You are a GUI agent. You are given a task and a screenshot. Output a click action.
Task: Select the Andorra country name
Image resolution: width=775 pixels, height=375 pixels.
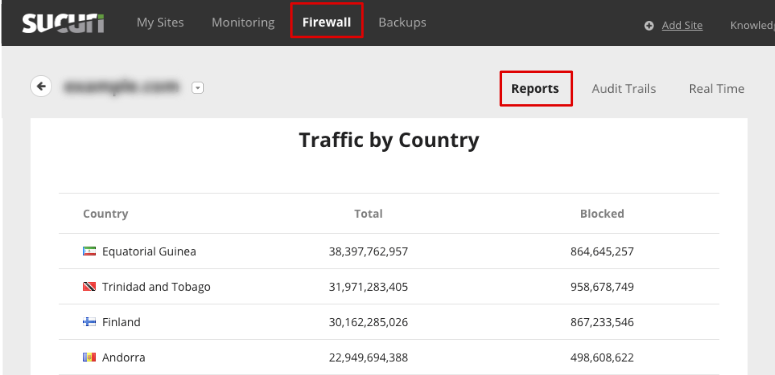click(124, 357)
